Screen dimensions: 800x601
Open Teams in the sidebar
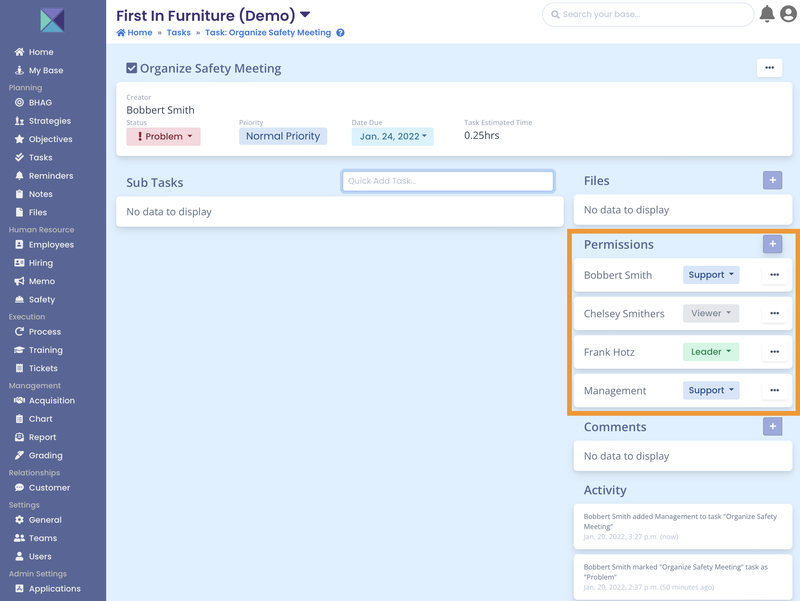pos(43,538)
